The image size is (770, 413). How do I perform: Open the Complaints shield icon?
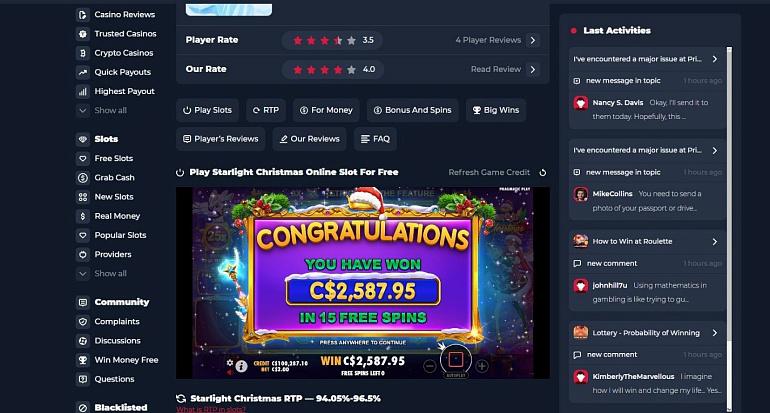point(82,322)
